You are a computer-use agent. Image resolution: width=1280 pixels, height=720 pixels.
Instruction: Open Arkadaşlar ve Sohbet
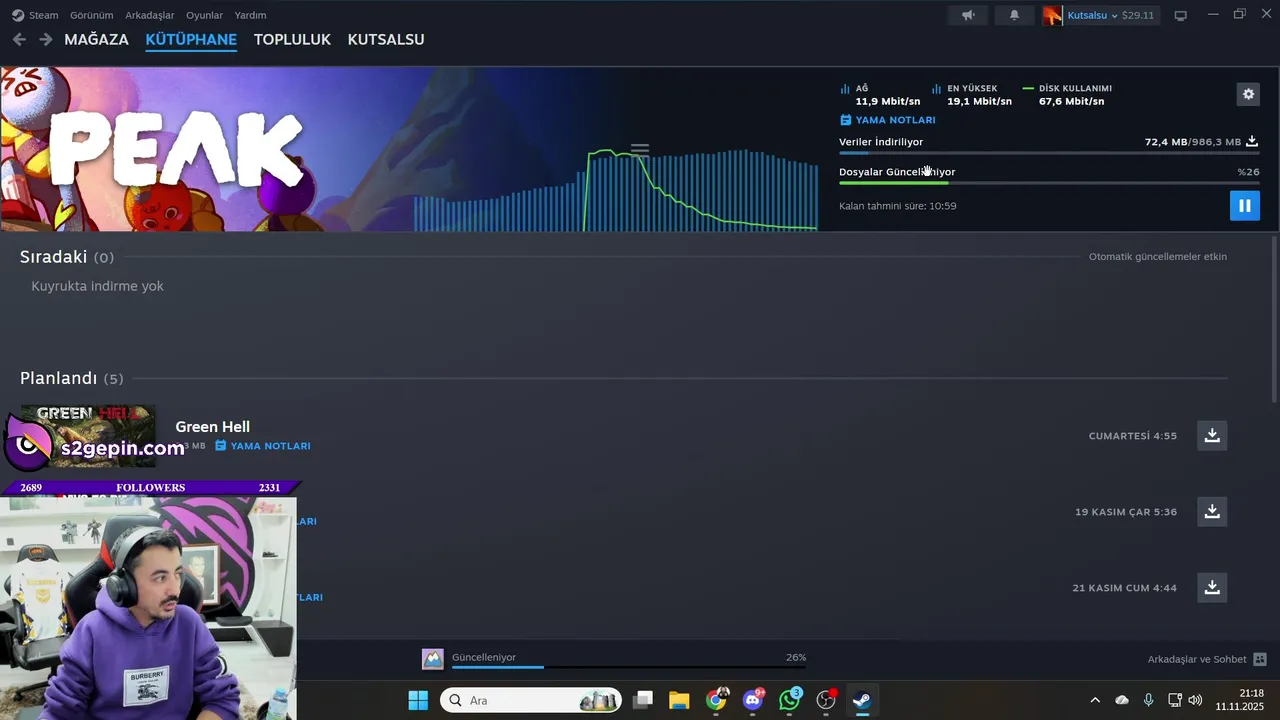tap(1207, 659)
